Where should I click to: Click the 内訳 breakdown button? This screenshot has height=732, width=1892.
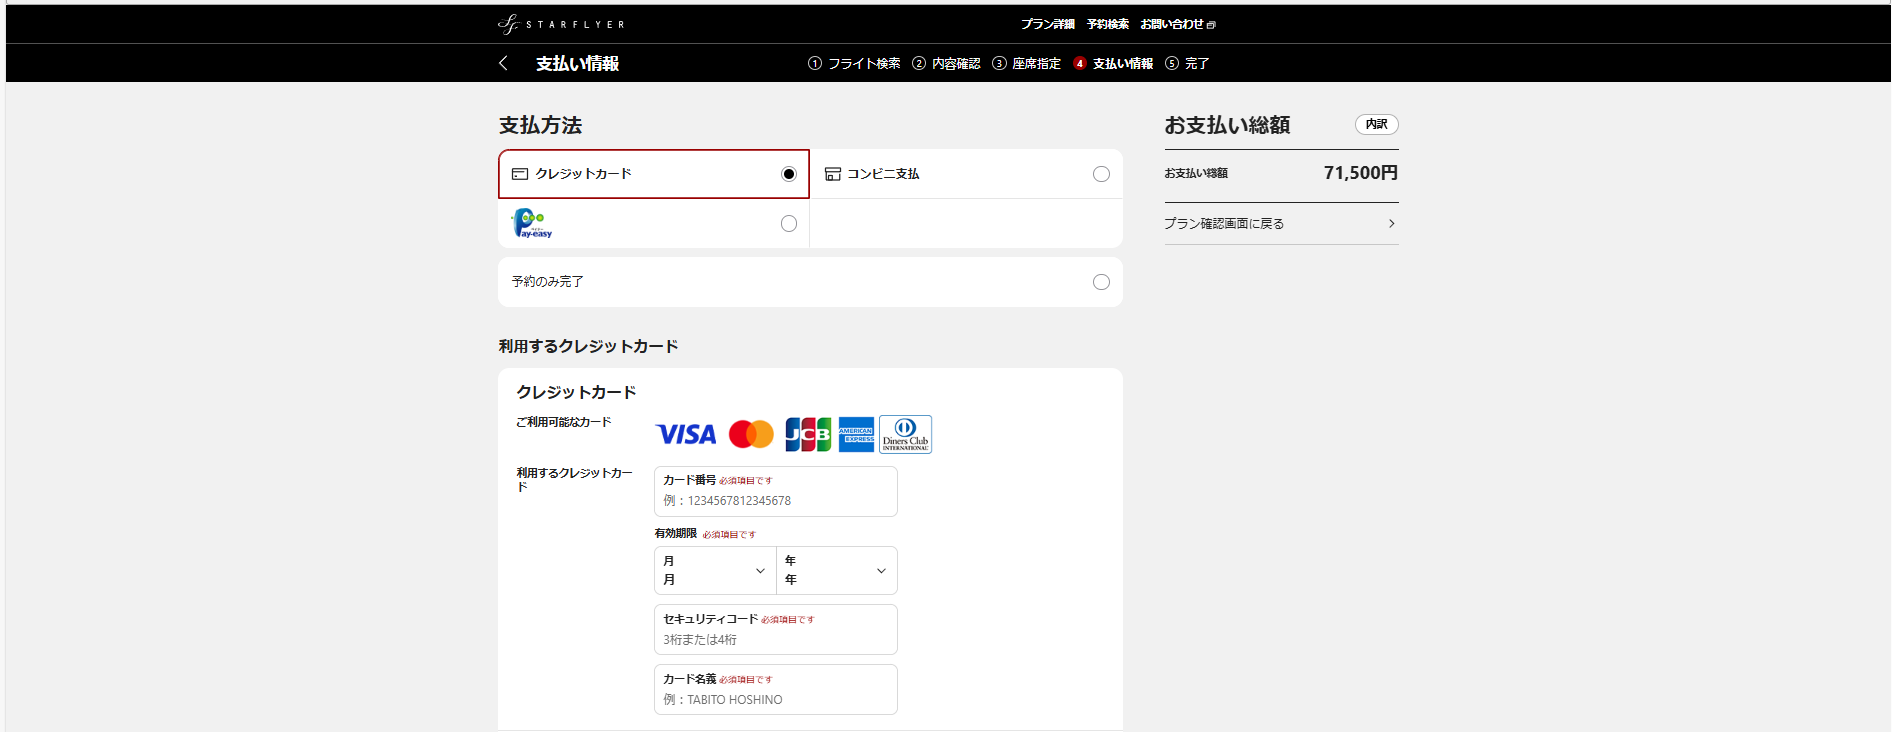tap(1376, 124)
